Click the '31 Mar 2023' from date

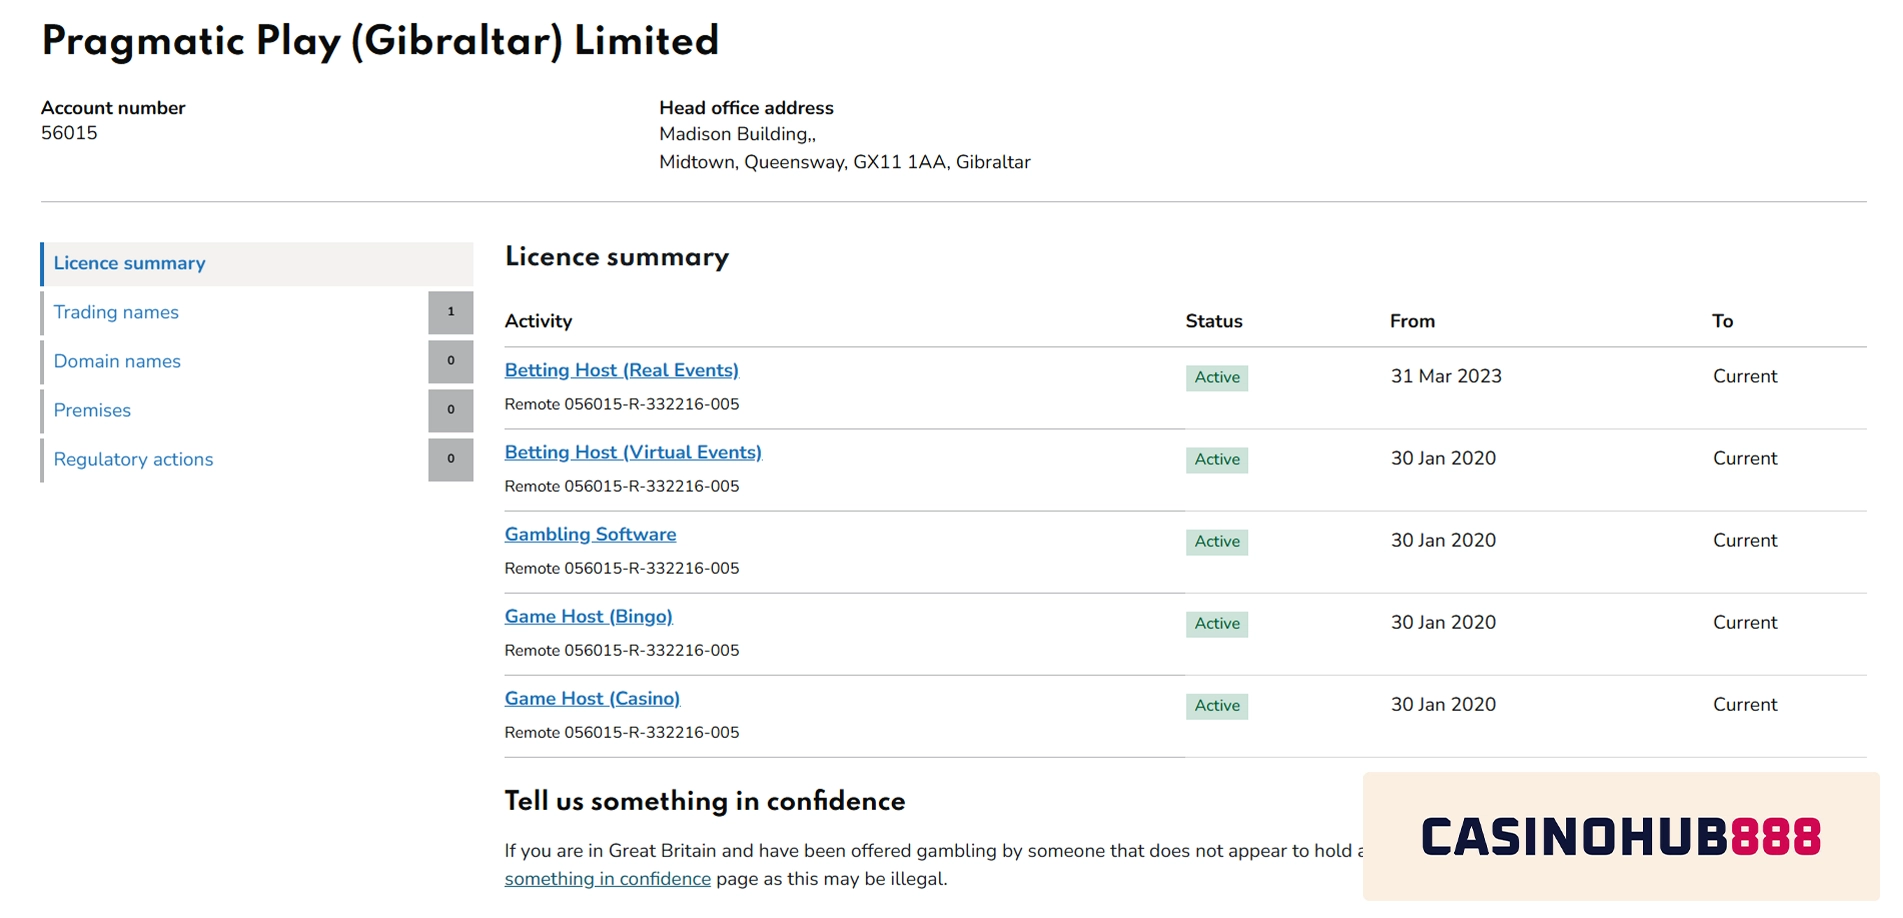[1446, 376]
